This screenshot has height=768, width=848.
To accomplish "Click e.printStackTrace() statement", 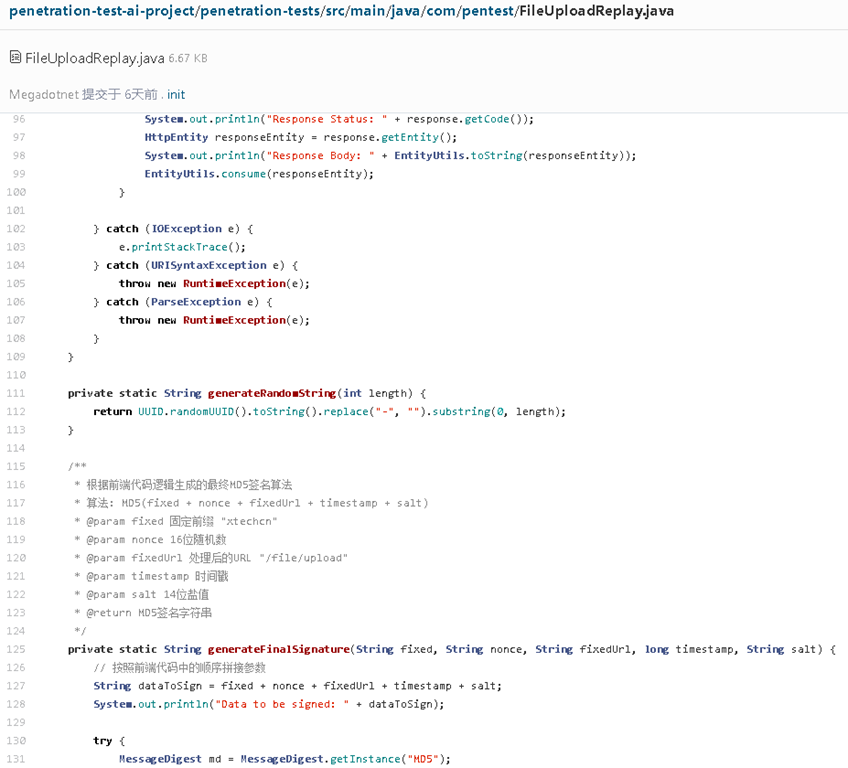I will tap(182, 247).
